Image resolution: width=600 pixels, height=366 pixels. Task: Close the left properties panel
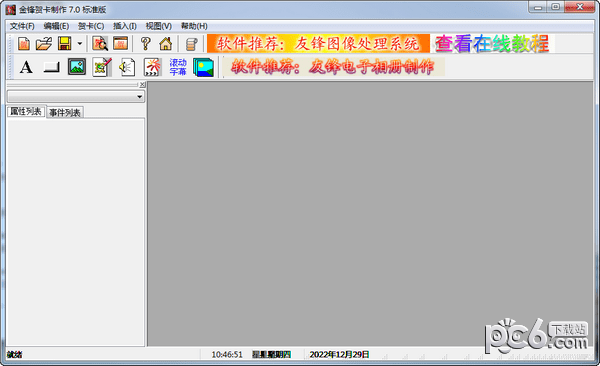142,84
